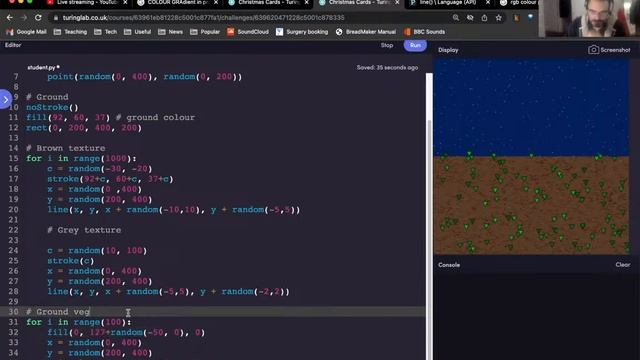Clear the console output

(622, 265)
